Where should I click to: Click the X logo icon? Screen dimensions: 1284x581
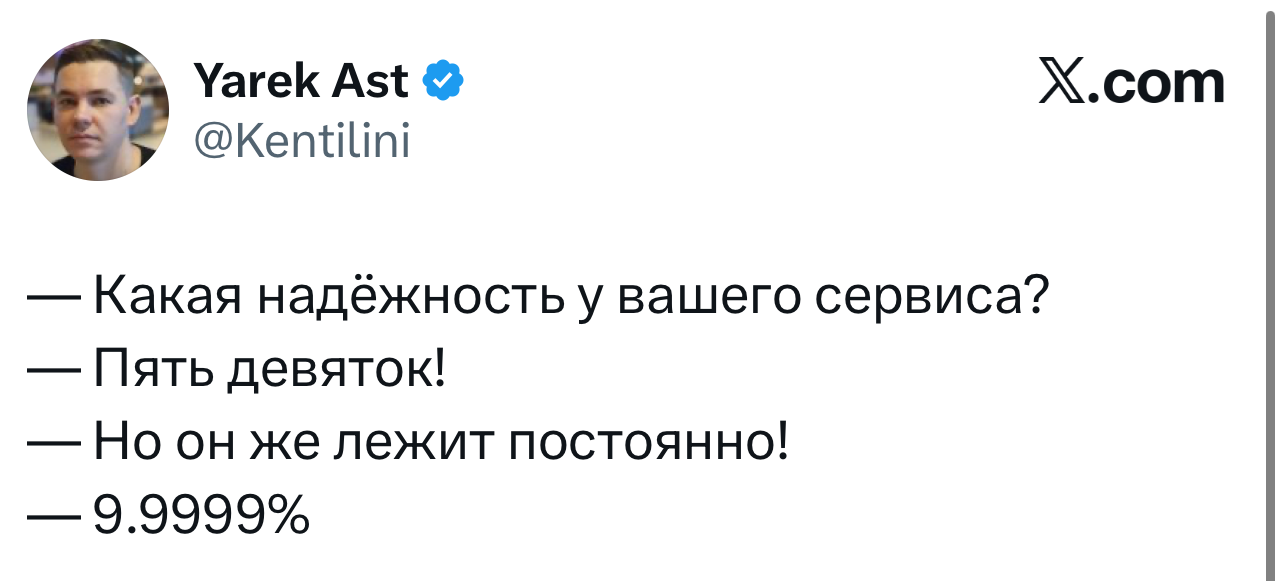(1064, 83)
